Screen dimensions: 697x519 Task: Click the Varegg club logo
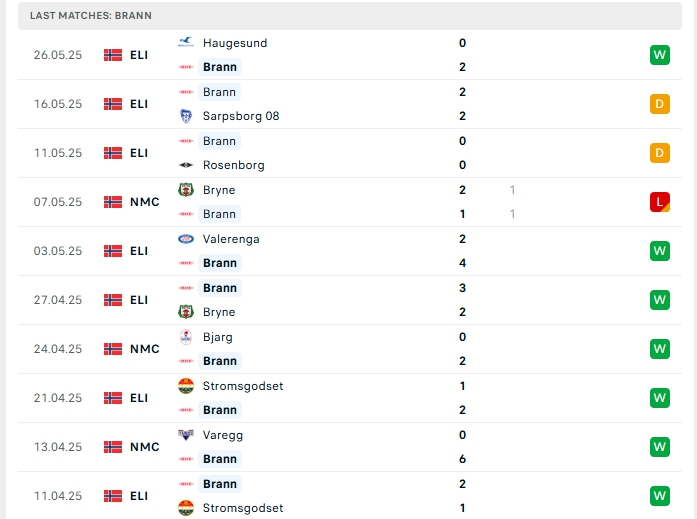185,435
